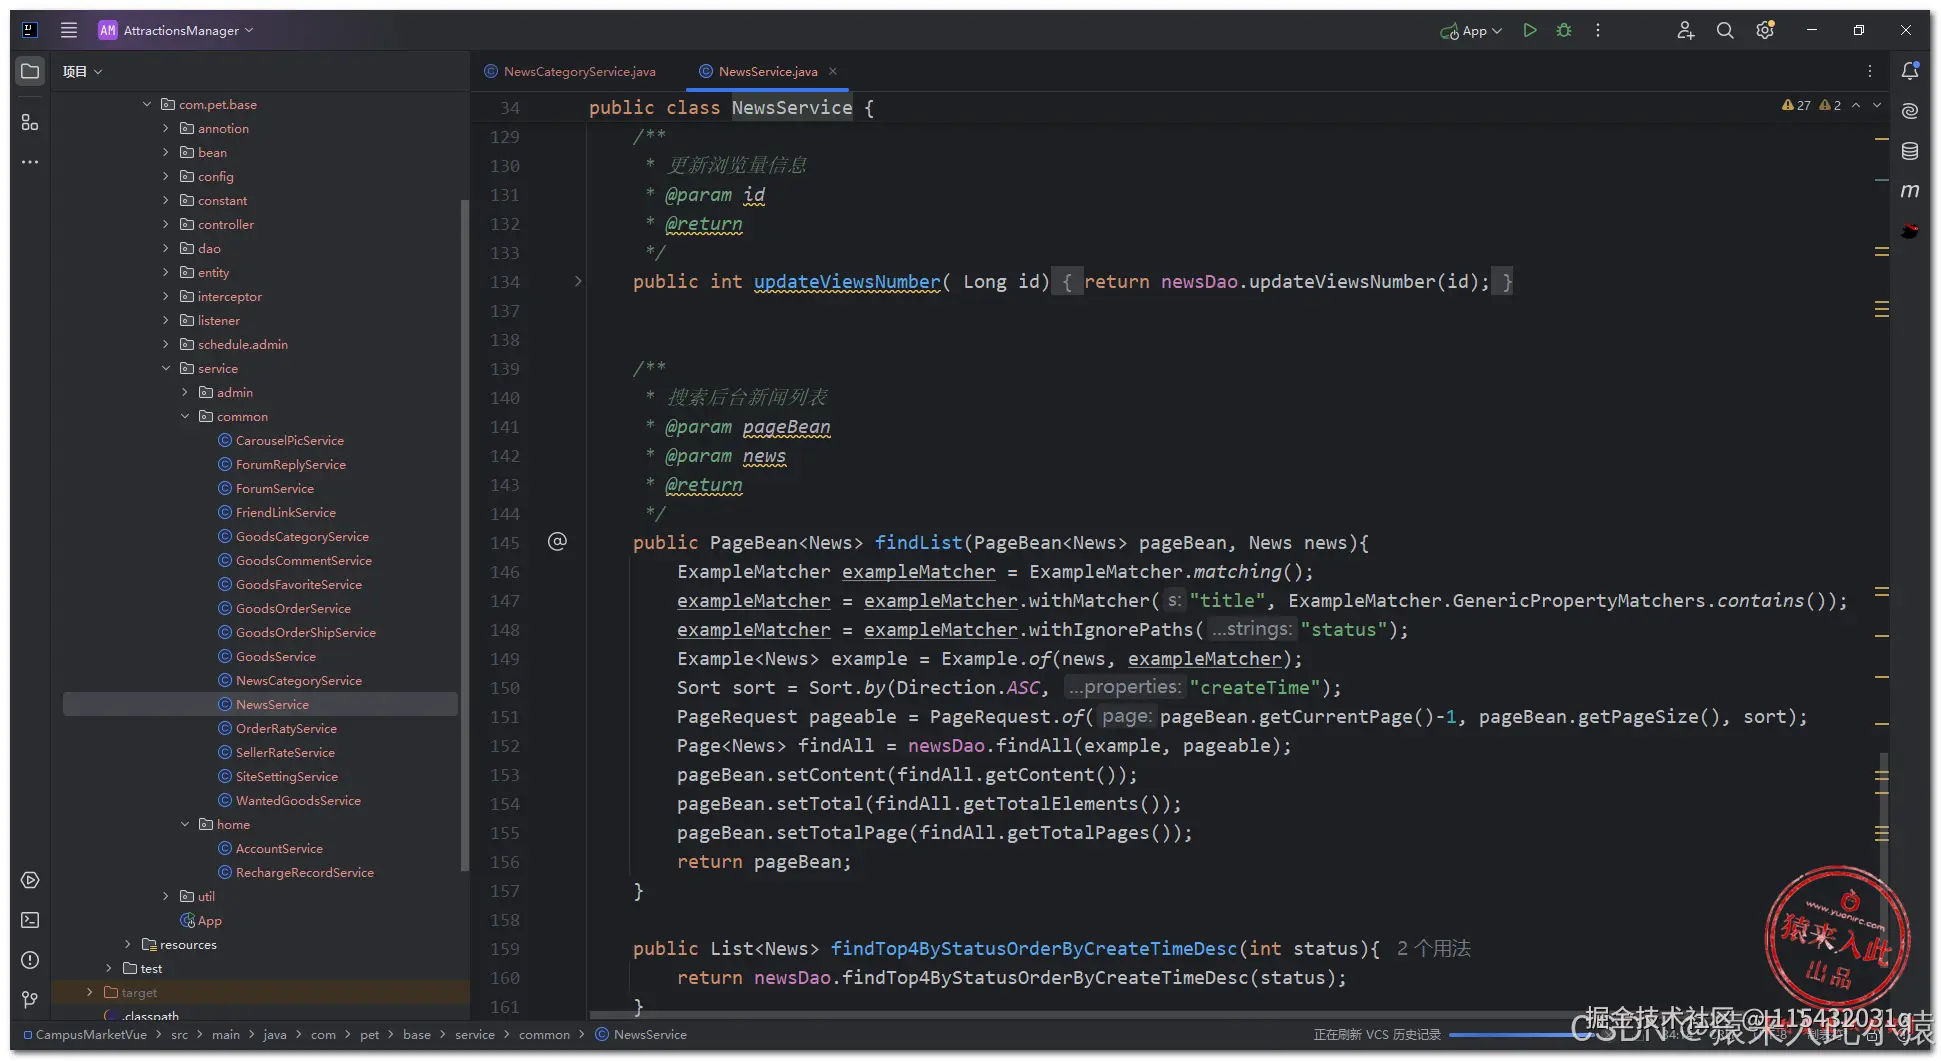Collapse the home package
Viewport: 1941px width, 1061px height.
tap(185, 824)
